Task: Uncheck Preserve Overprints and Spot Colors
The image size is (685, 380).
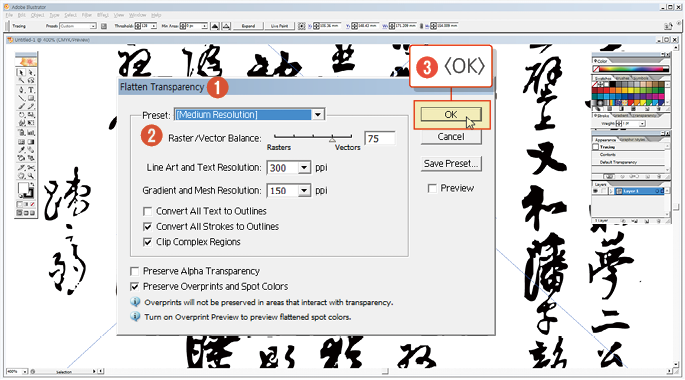Action: coord(135,287)
